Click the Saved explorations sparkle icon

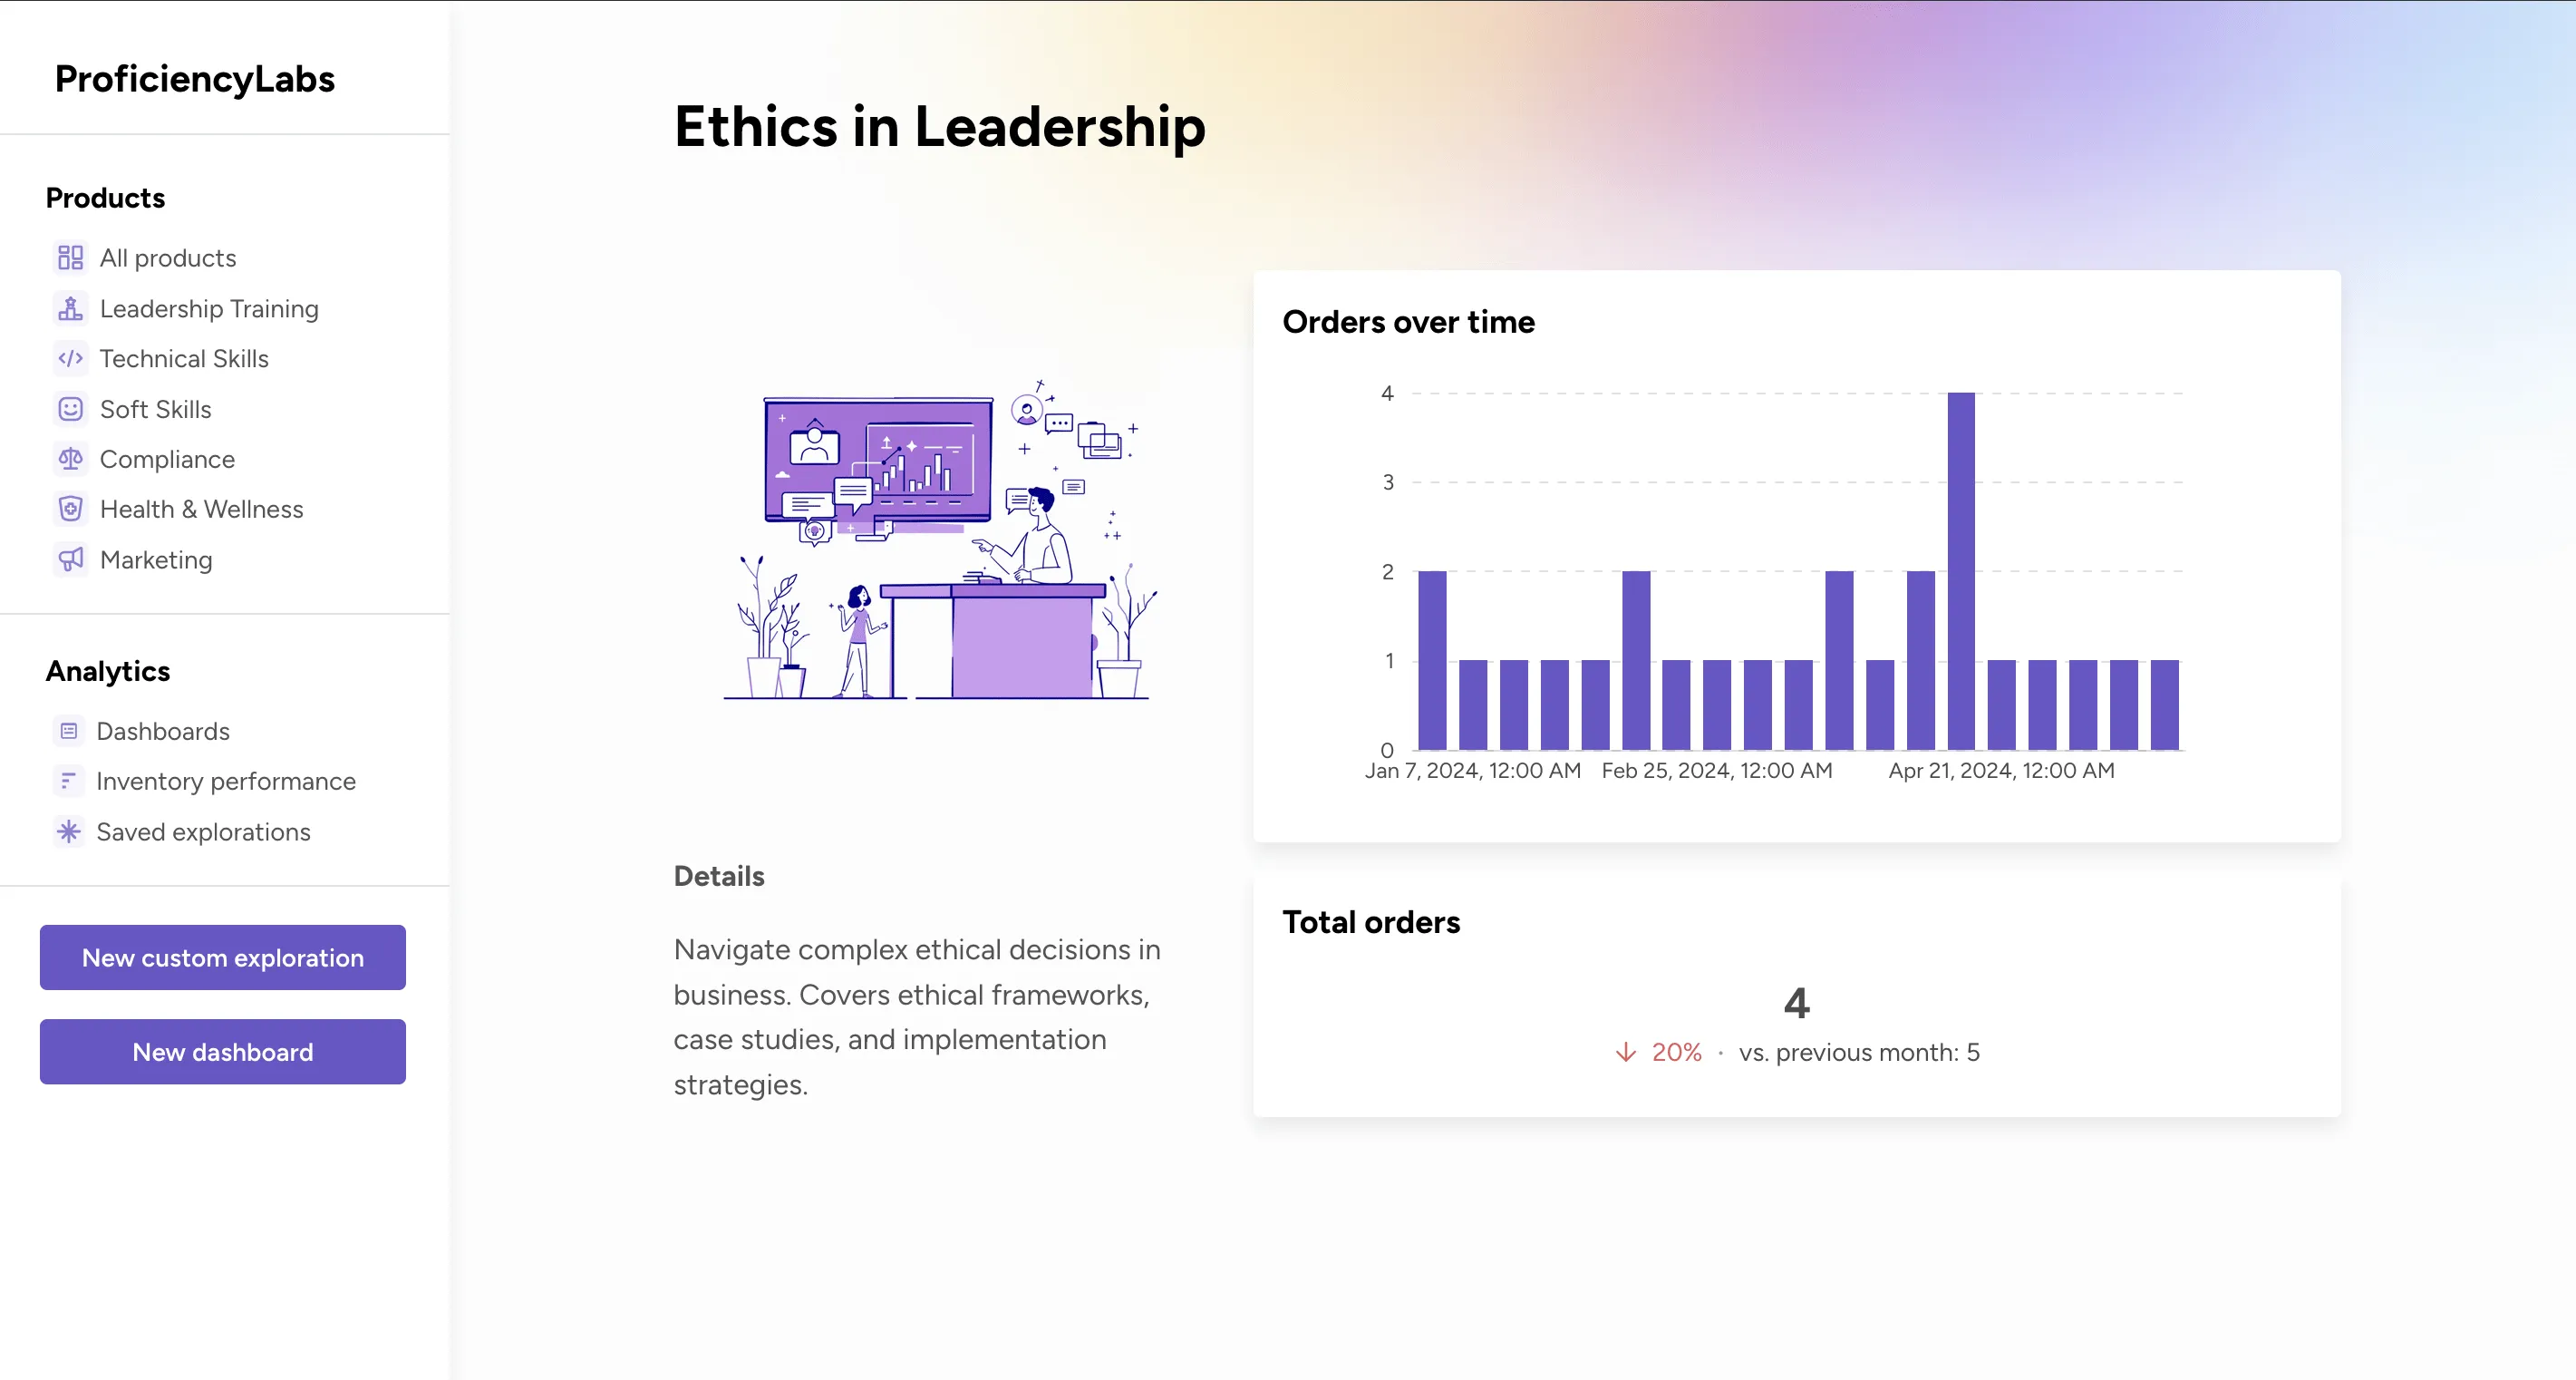pyautogui.click(x=68, y=831)
